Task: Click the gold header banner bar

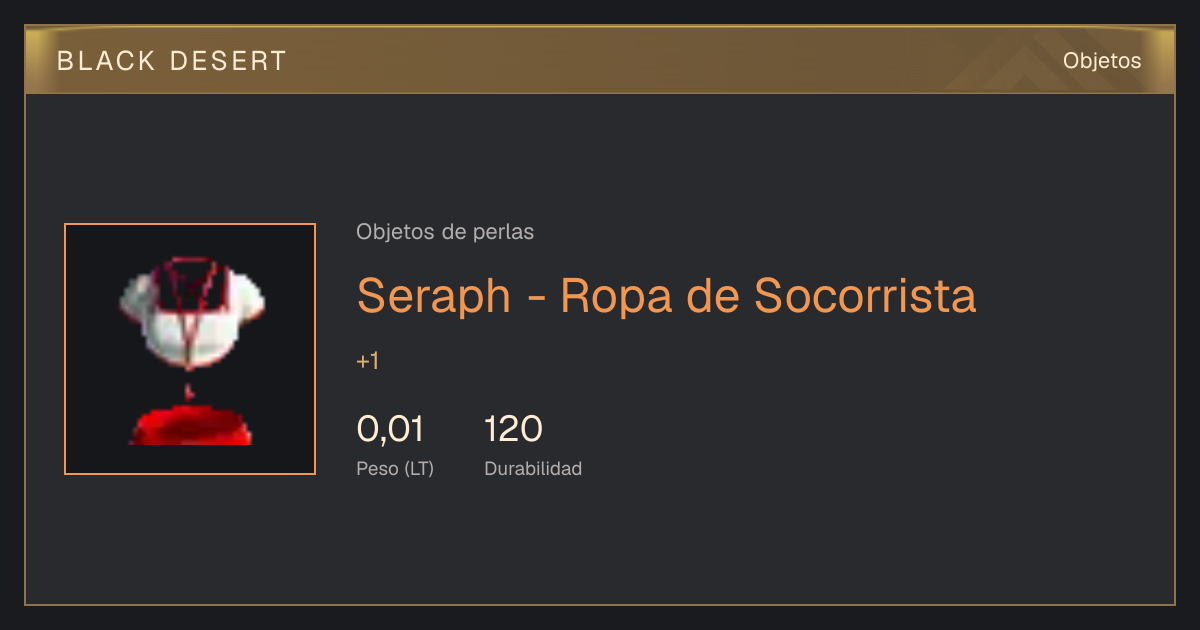Action: tap(600, 60)
